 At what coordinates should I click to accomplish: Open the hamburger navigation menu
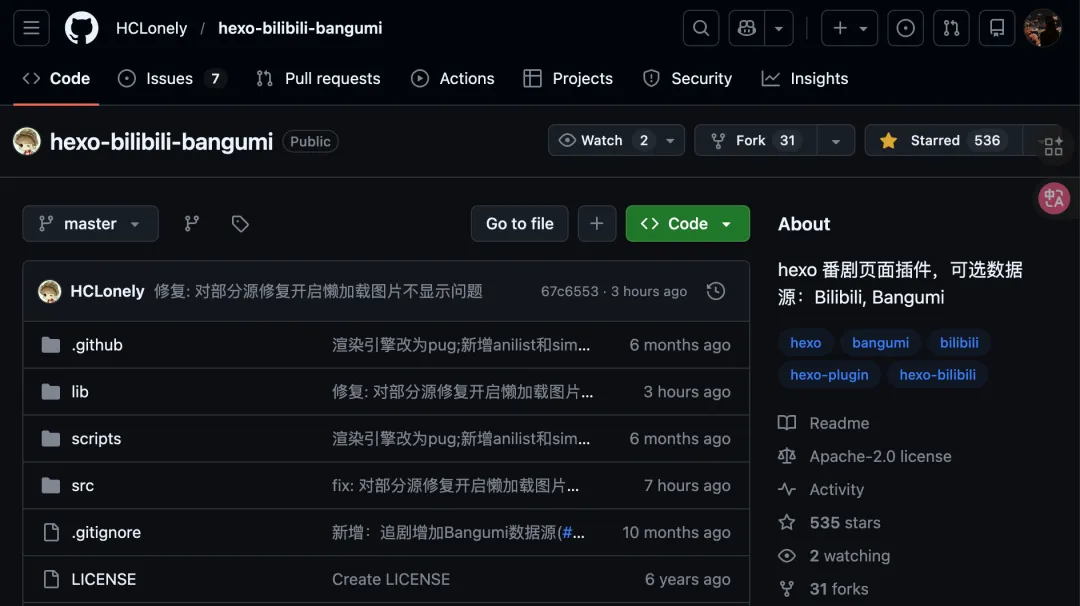[31, 28]
